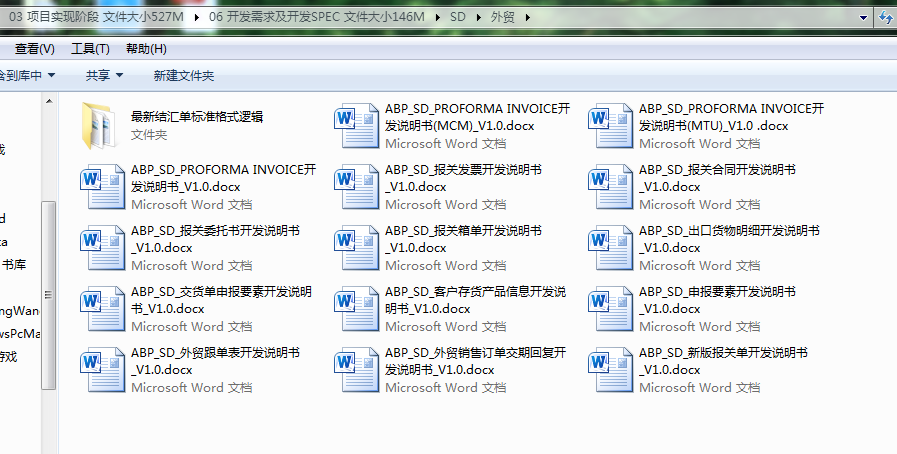Click Word icon of 报关发票开发说明书 file
The width and height of the screenshot is (897, 454).
(x=357, y=186)
